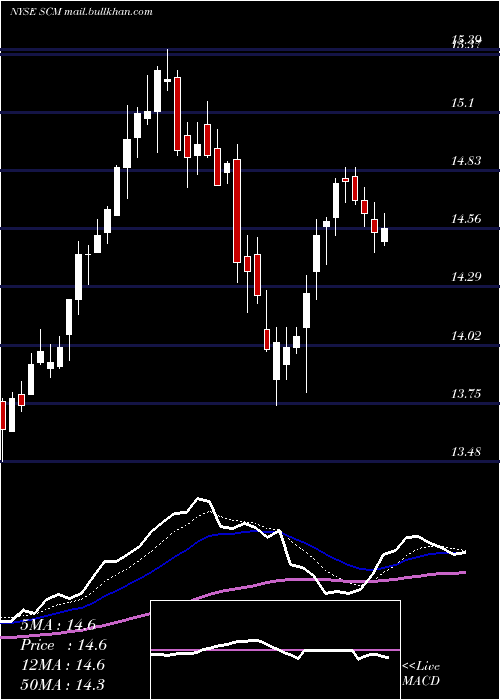Click the 13.48 price level label

coord(466,452)
